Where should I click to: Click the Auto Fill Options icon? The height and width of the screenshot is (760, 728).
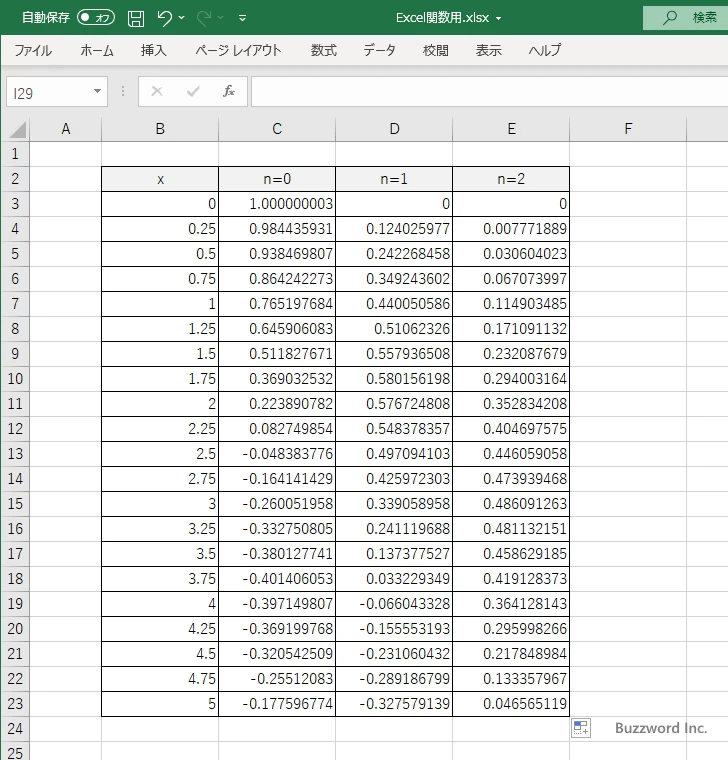581,728
